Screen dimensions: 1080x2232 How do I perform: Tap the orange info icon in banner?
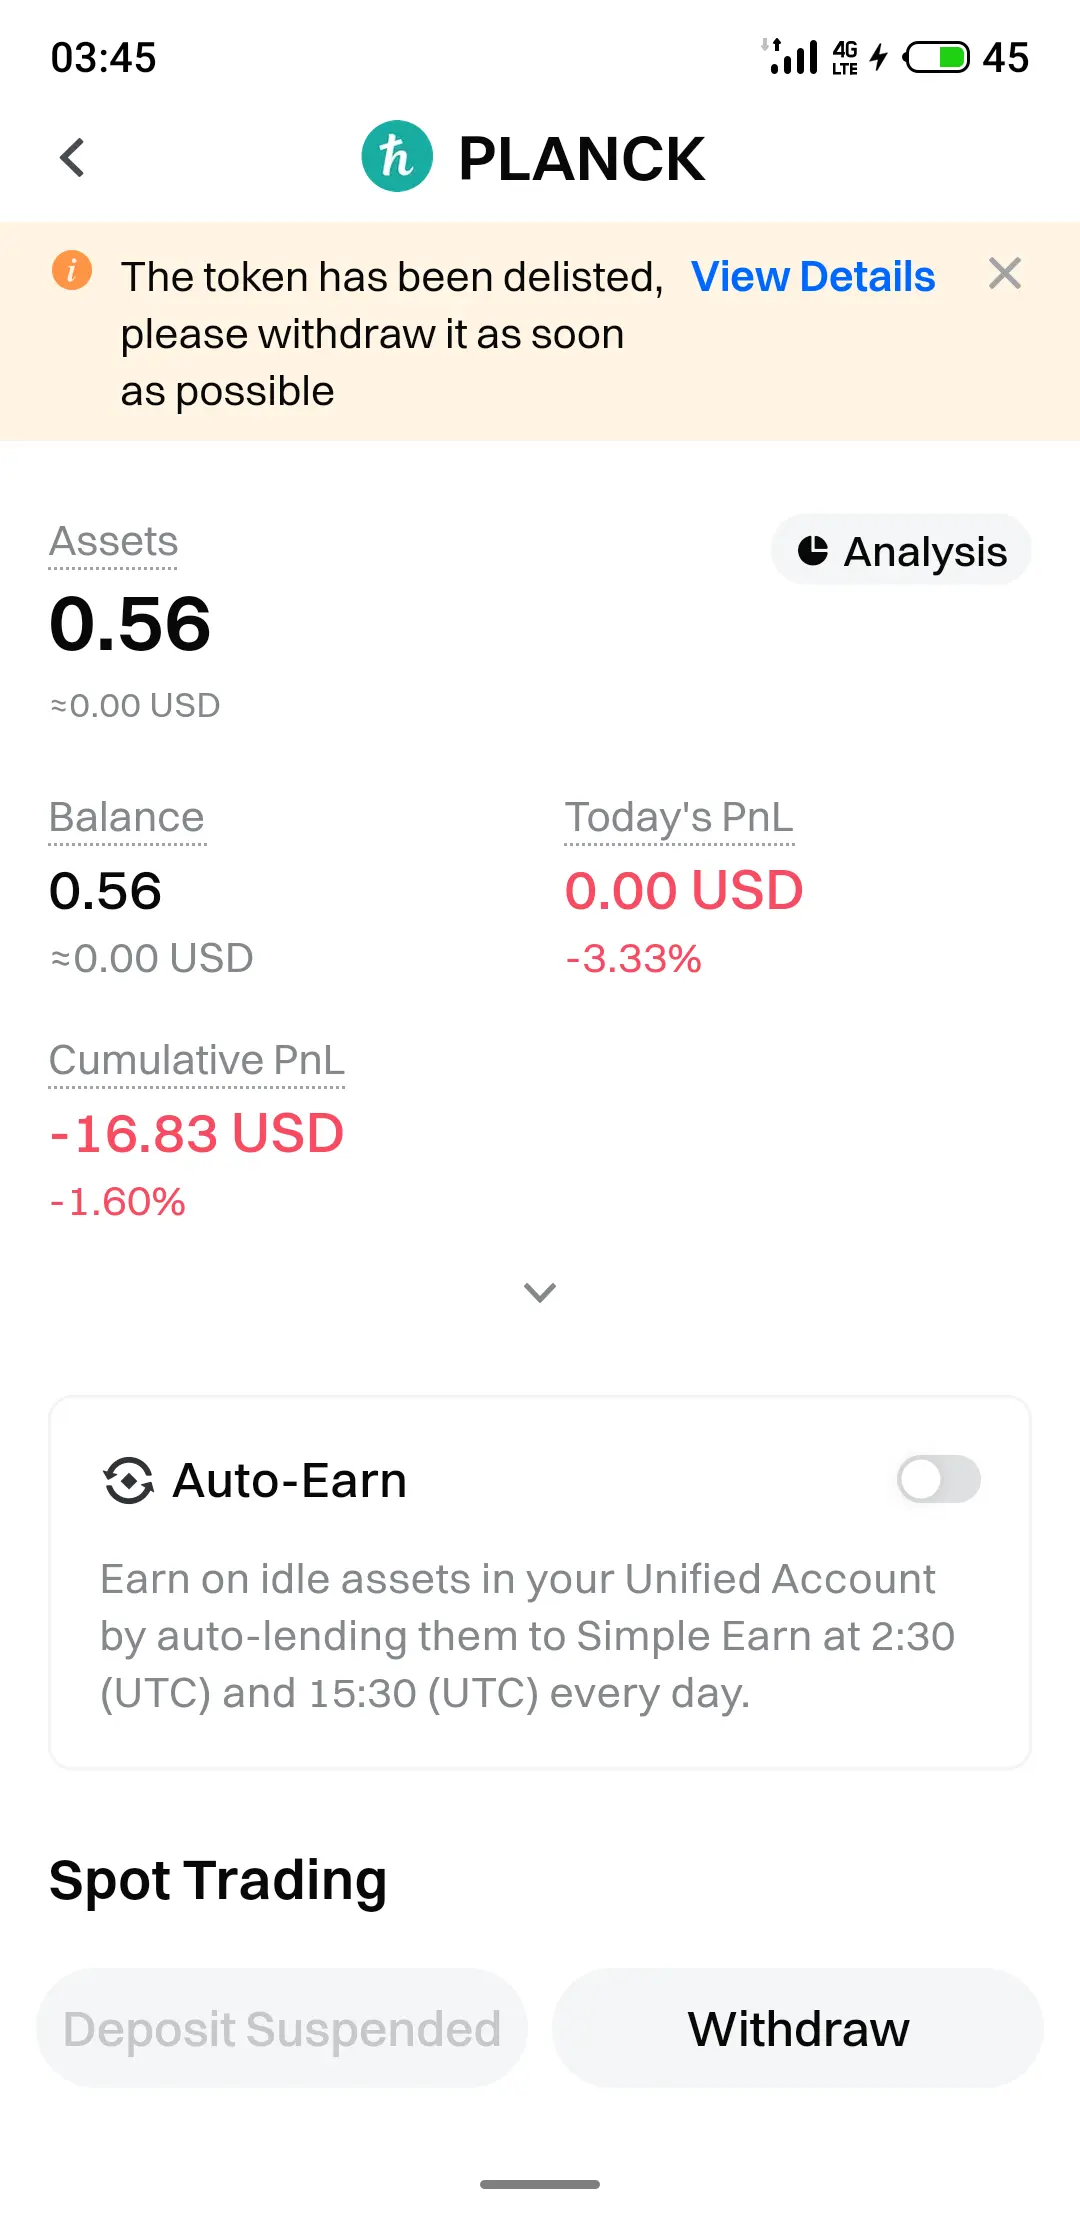pyautogui.click(x=72, y=270)
